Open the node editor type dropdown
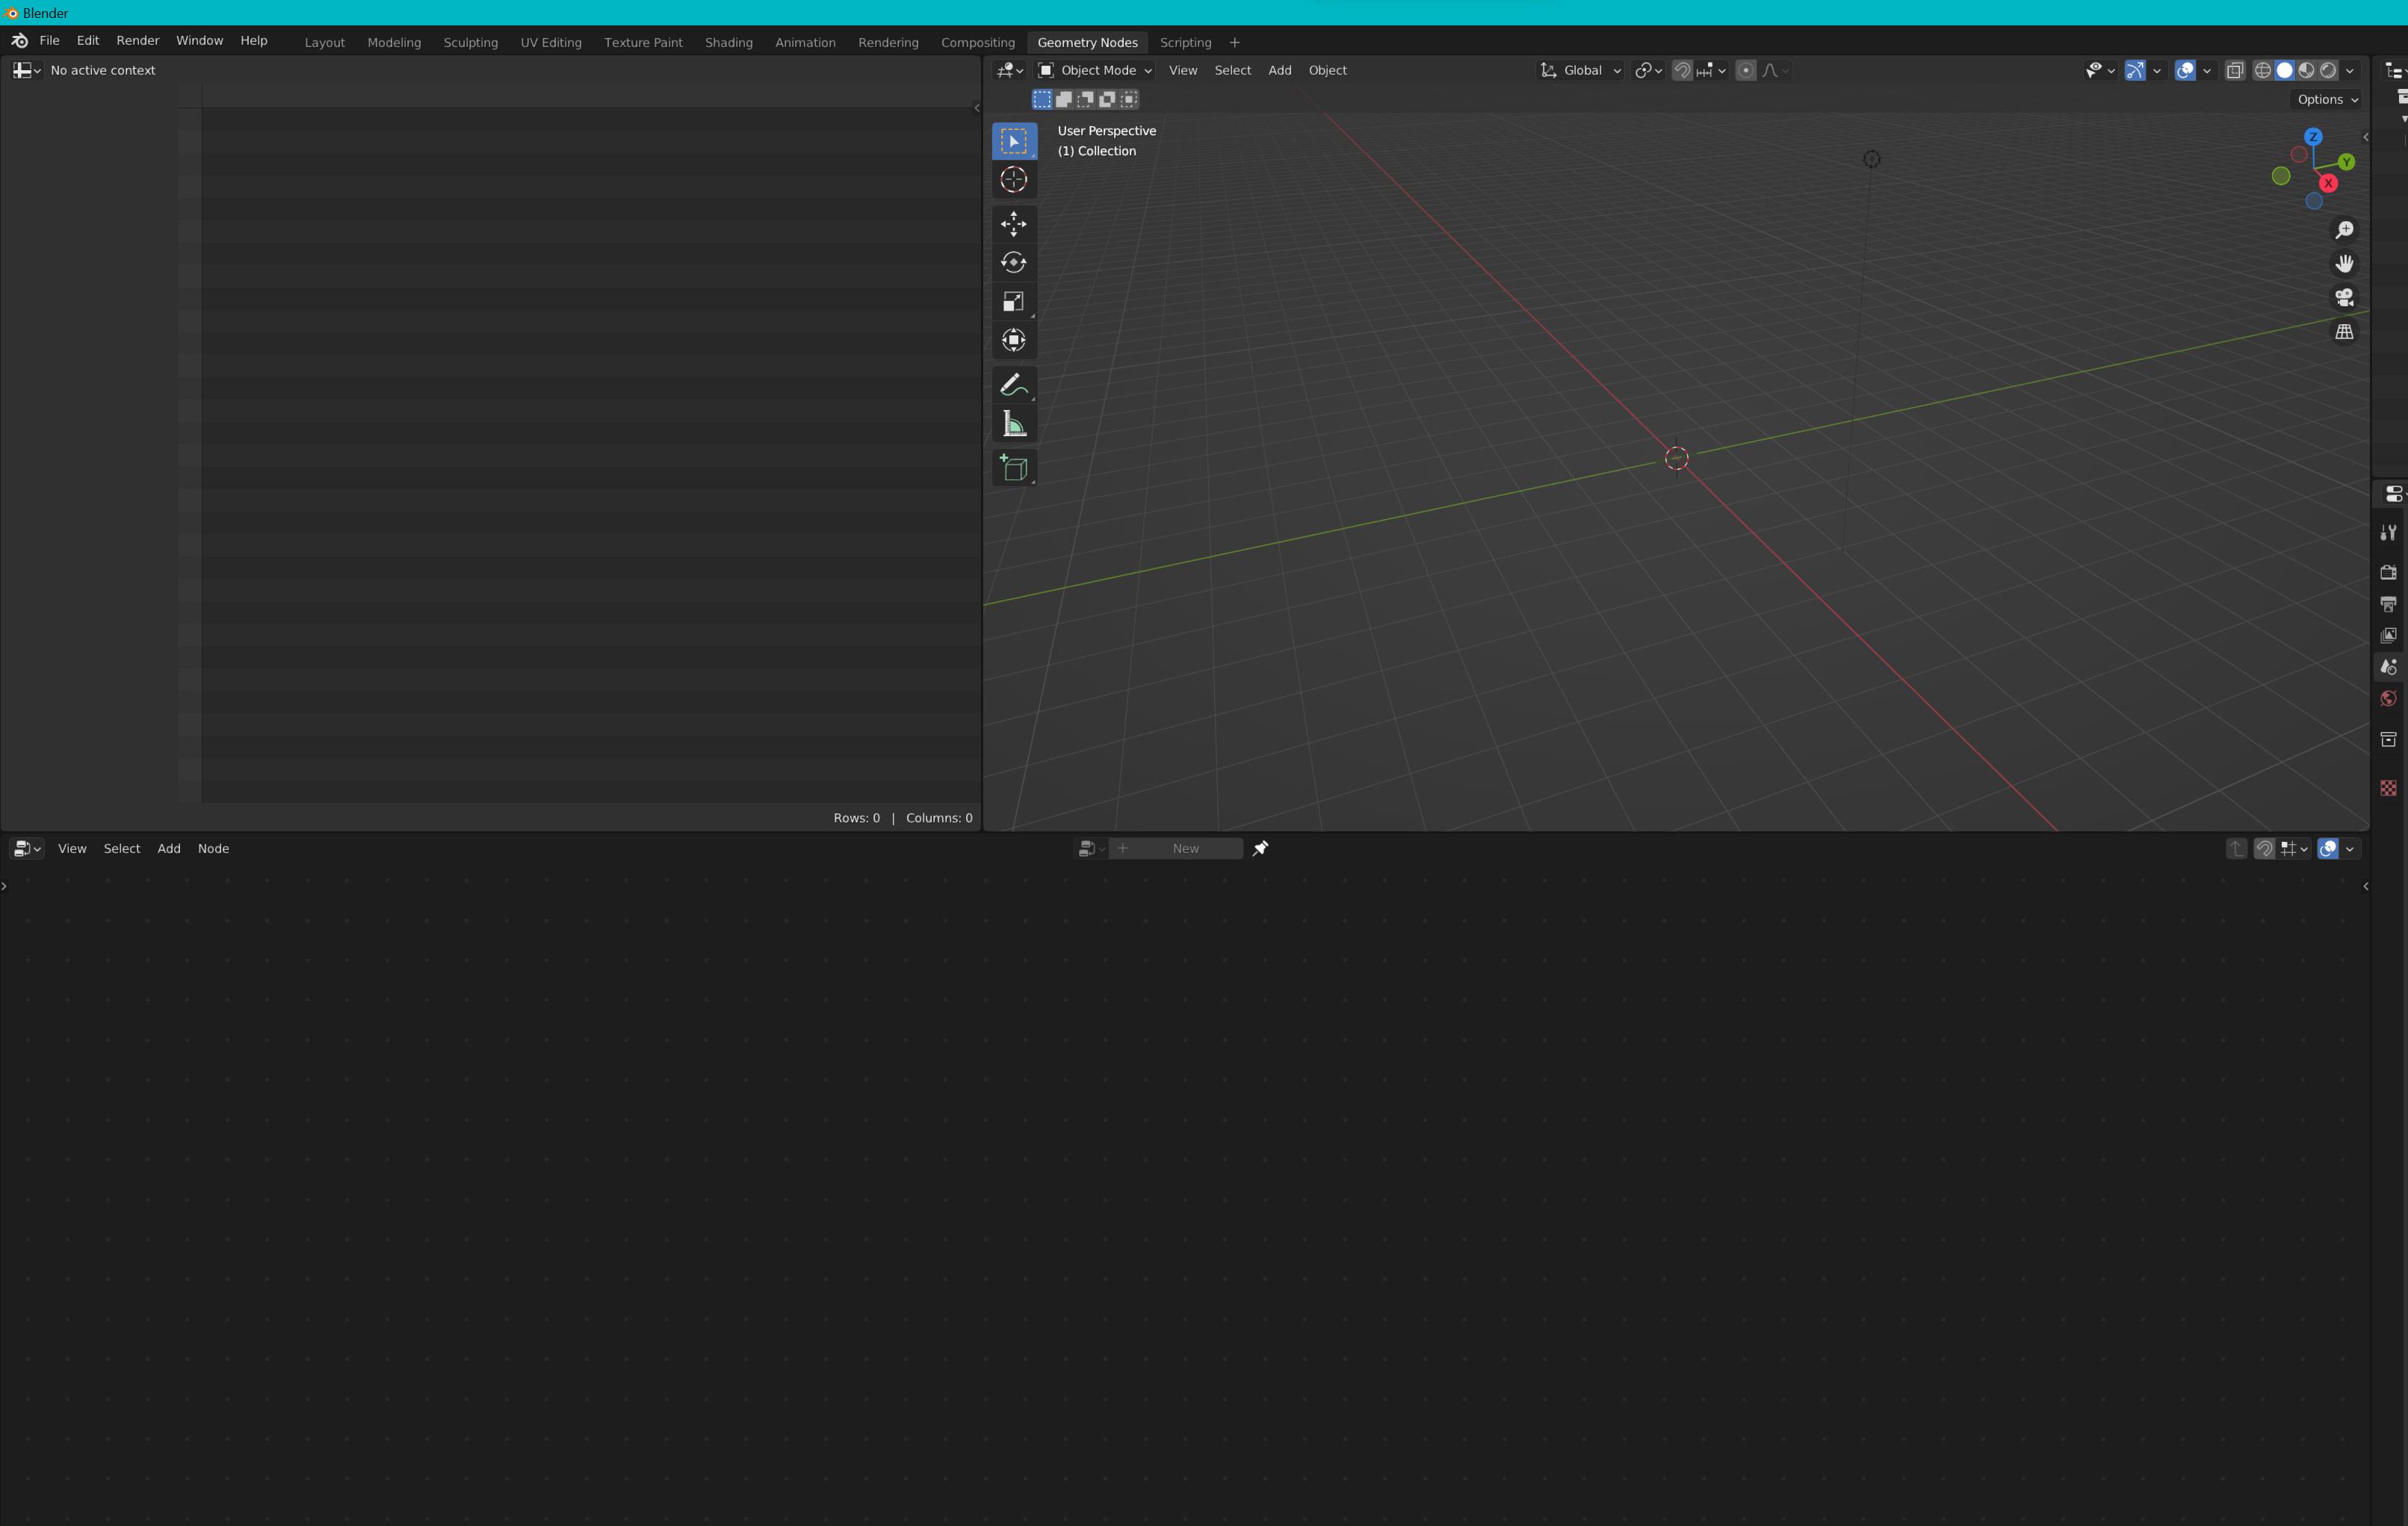Screen dimensions: 2408x1526 pyautogui.click(x=26, y=848)
